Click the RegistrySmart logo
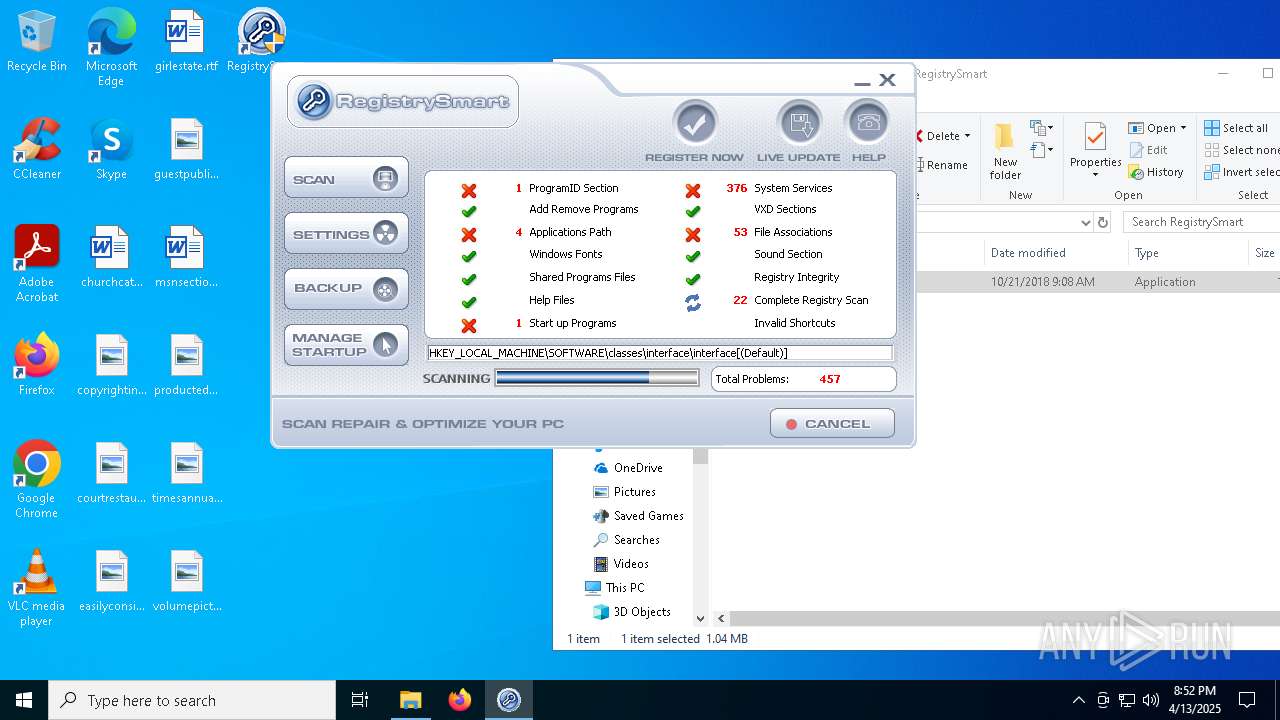Viewport: 1280px width, 720px height. pos(403,101)
